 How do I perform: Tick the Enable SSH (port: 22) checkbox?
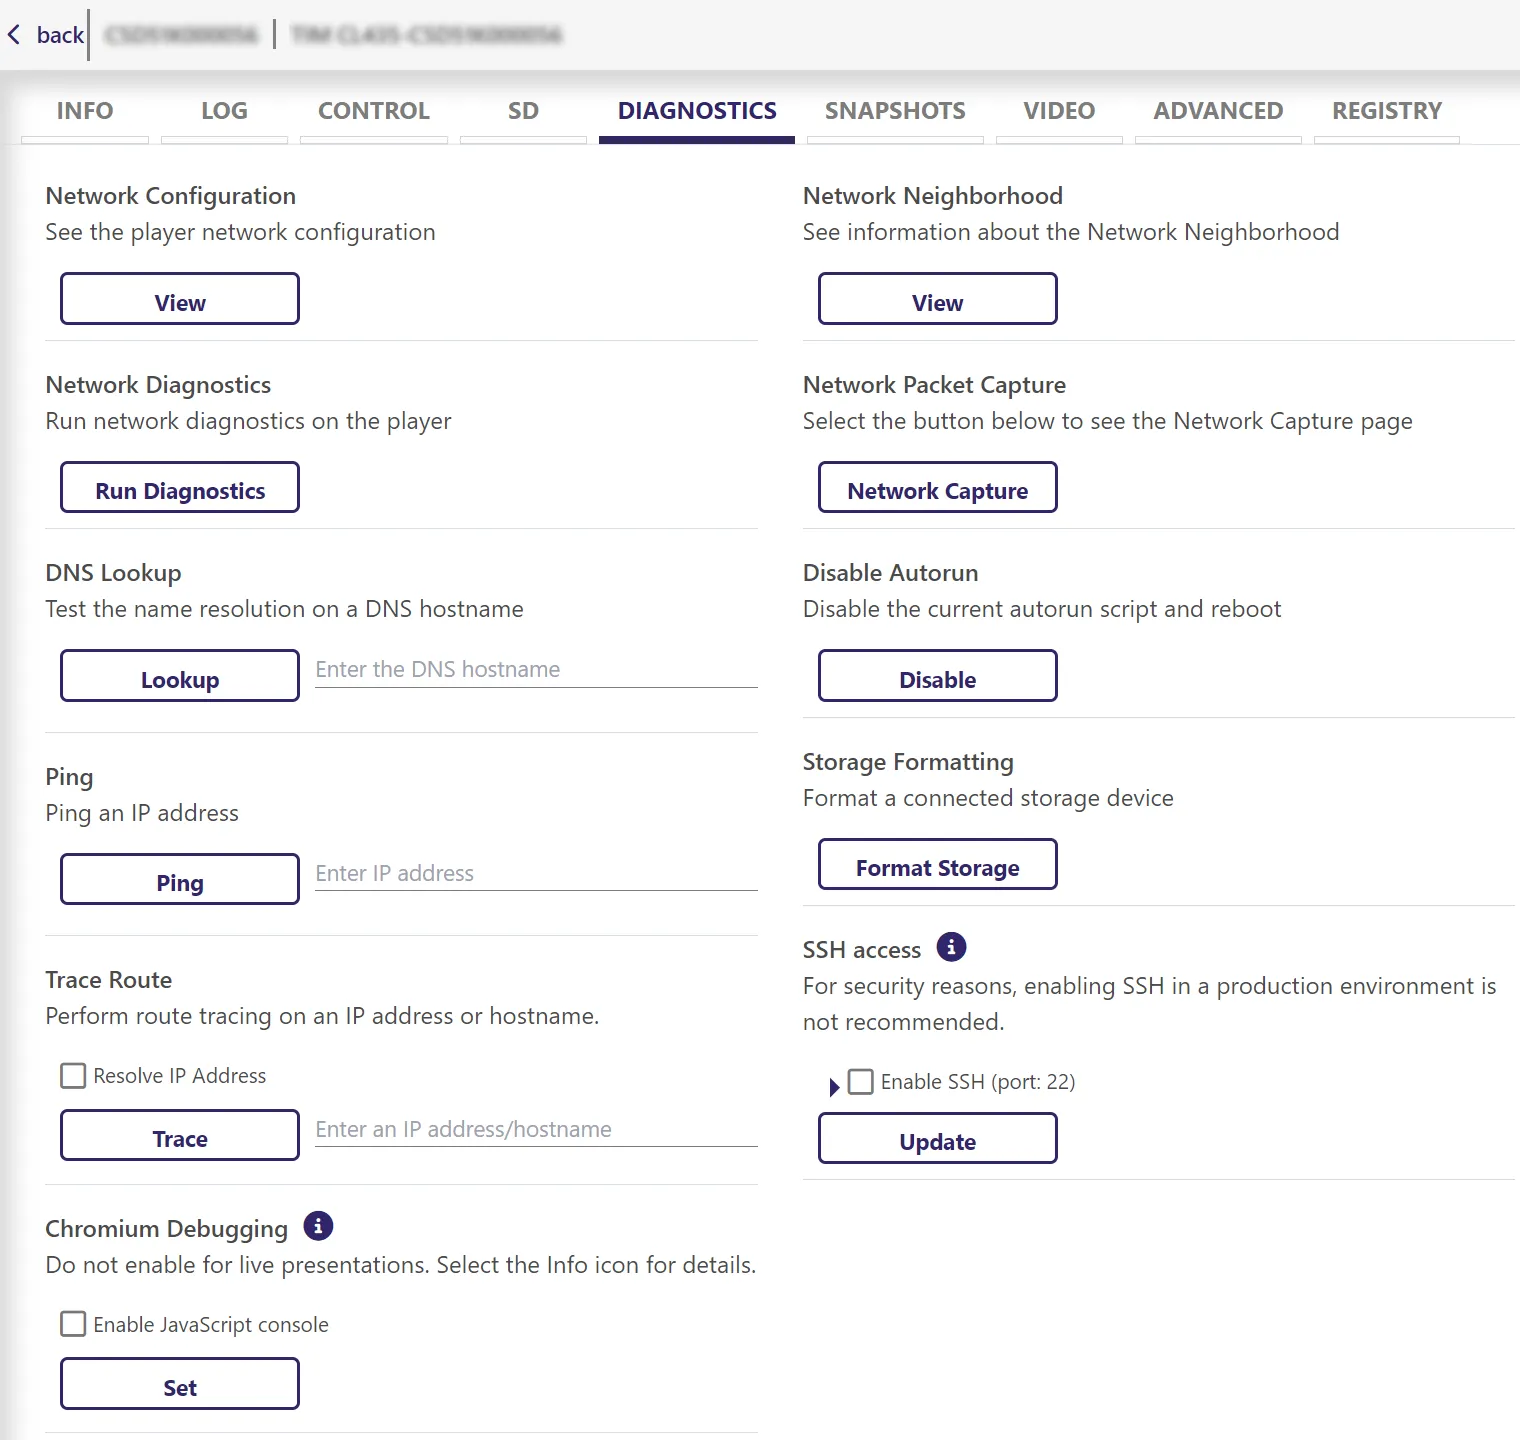pos(860,1081)
